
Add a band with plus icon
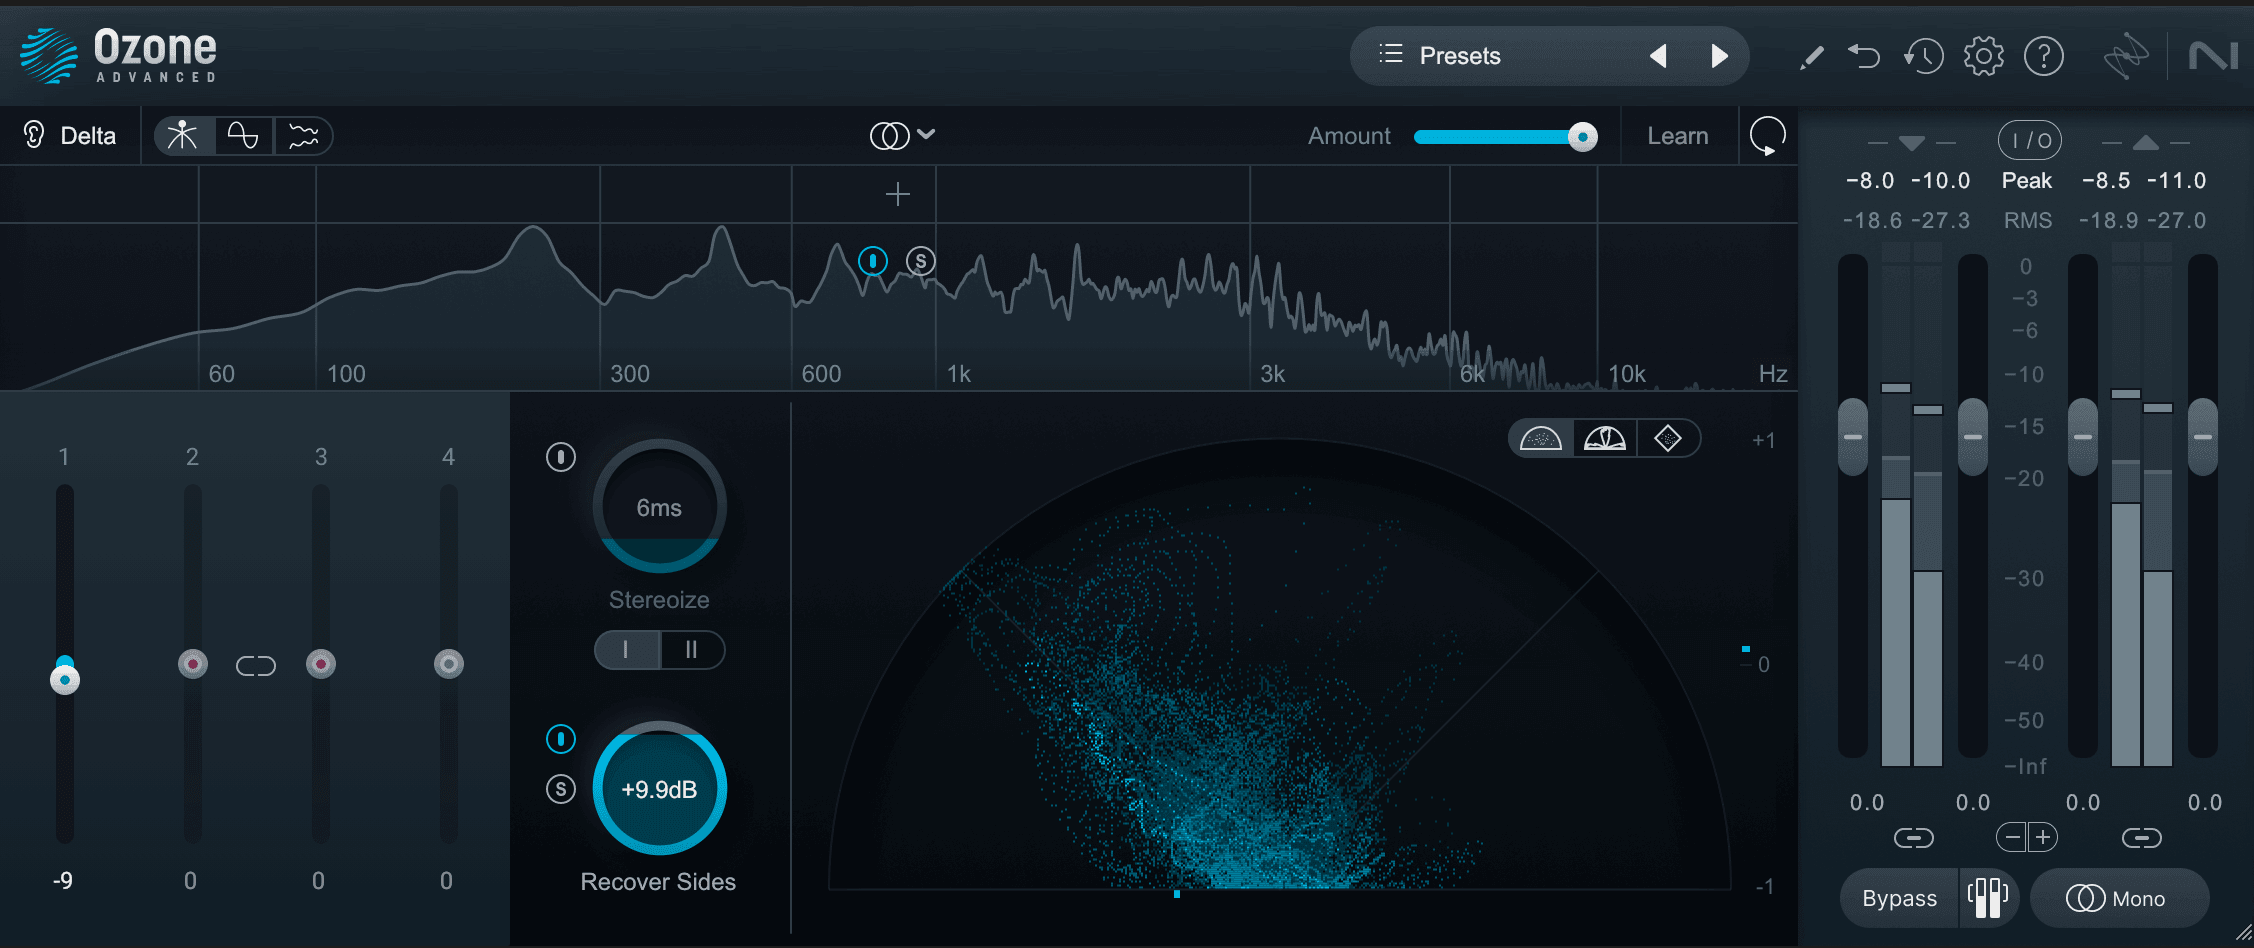[x=897, y=194]
